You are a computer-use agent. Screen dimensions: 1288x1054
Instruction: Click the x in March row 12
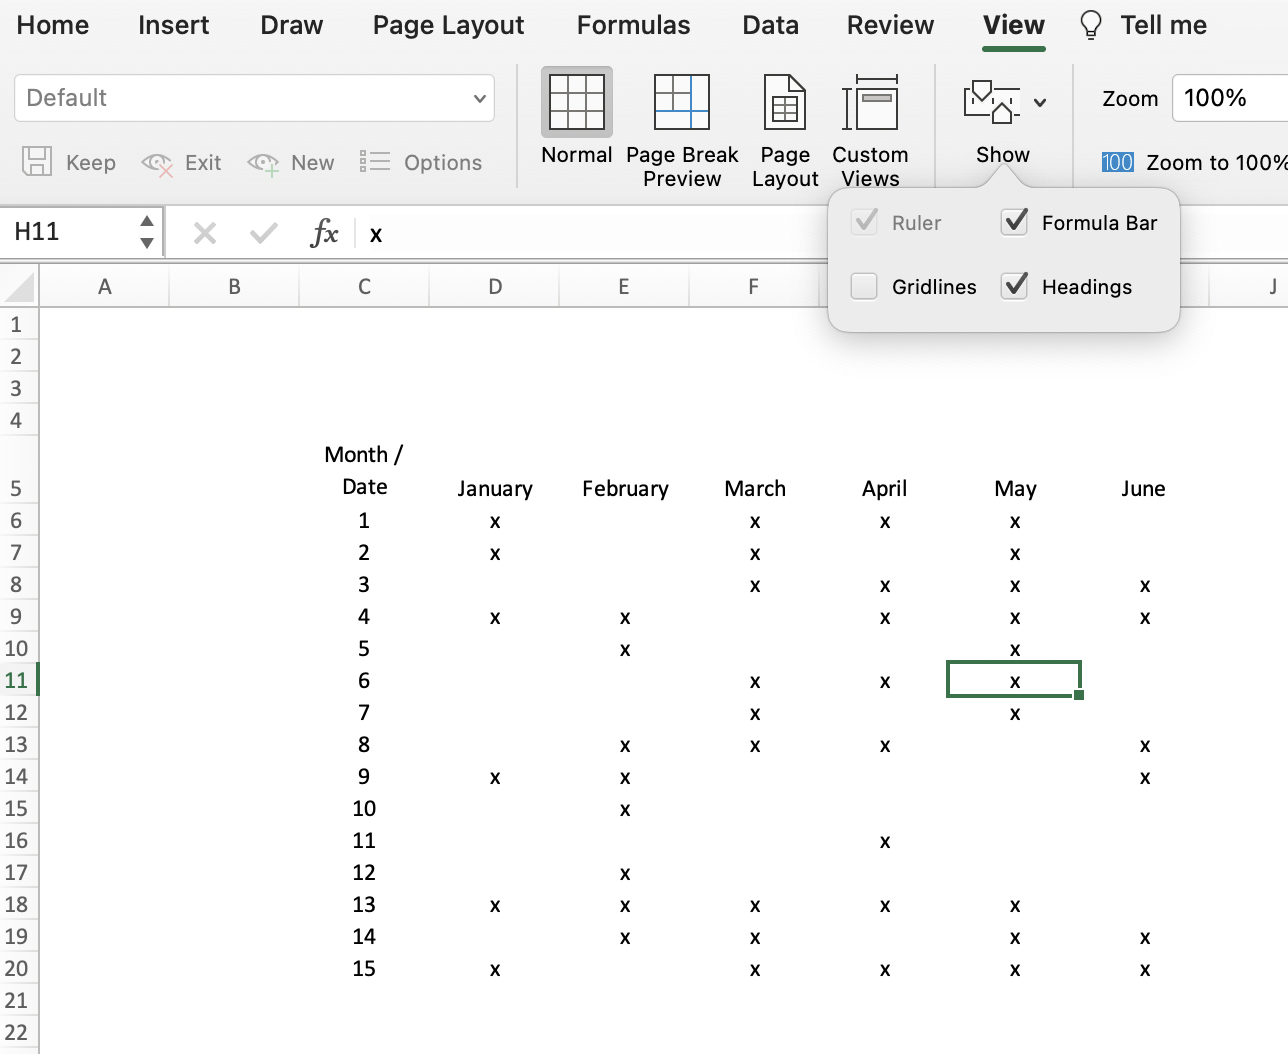point(755,712)
